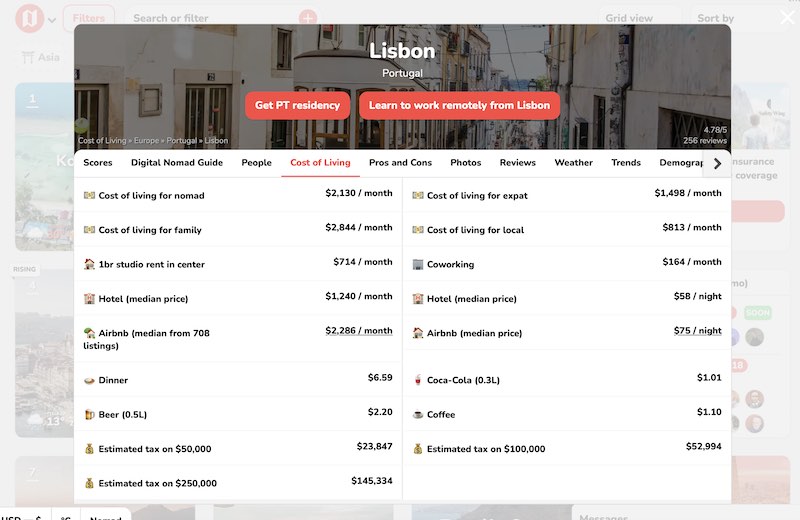
Task: Click the Nomad List logo icon
Action: [x=29, y=19]
